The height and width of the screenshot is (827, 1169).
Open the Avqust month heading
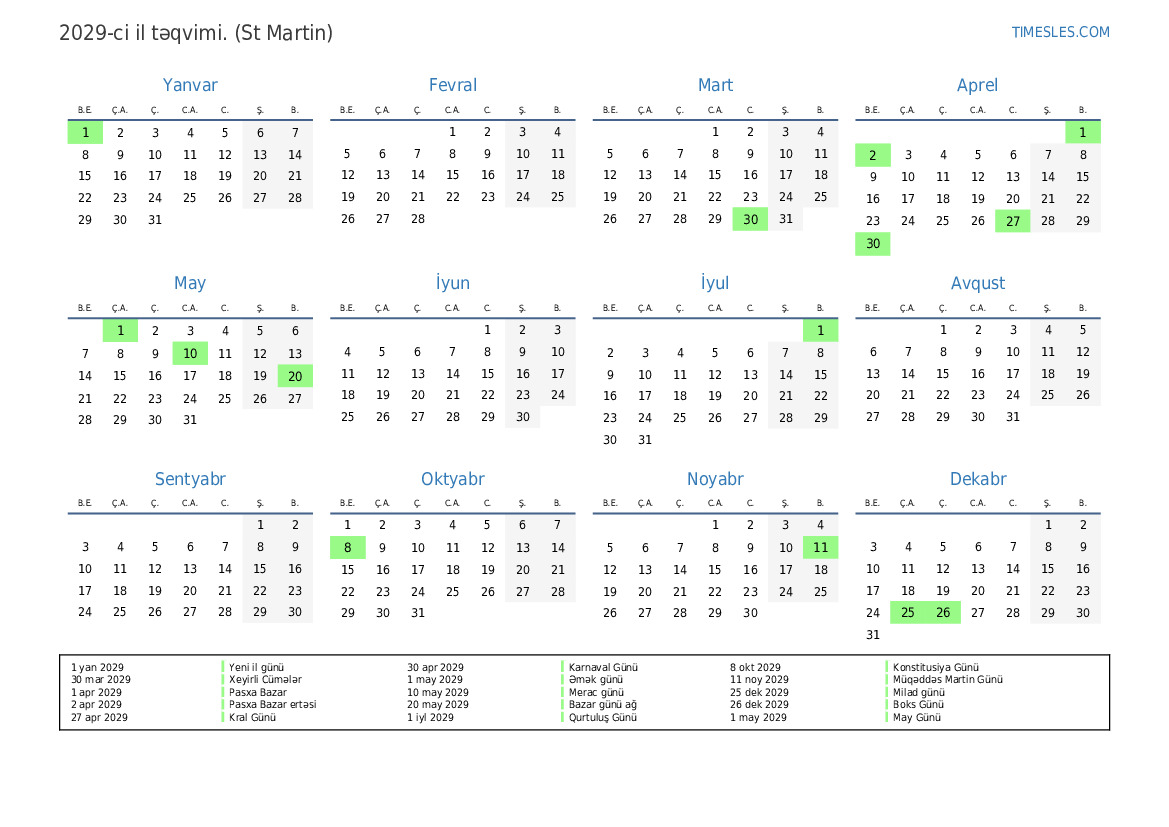(977, 283)
